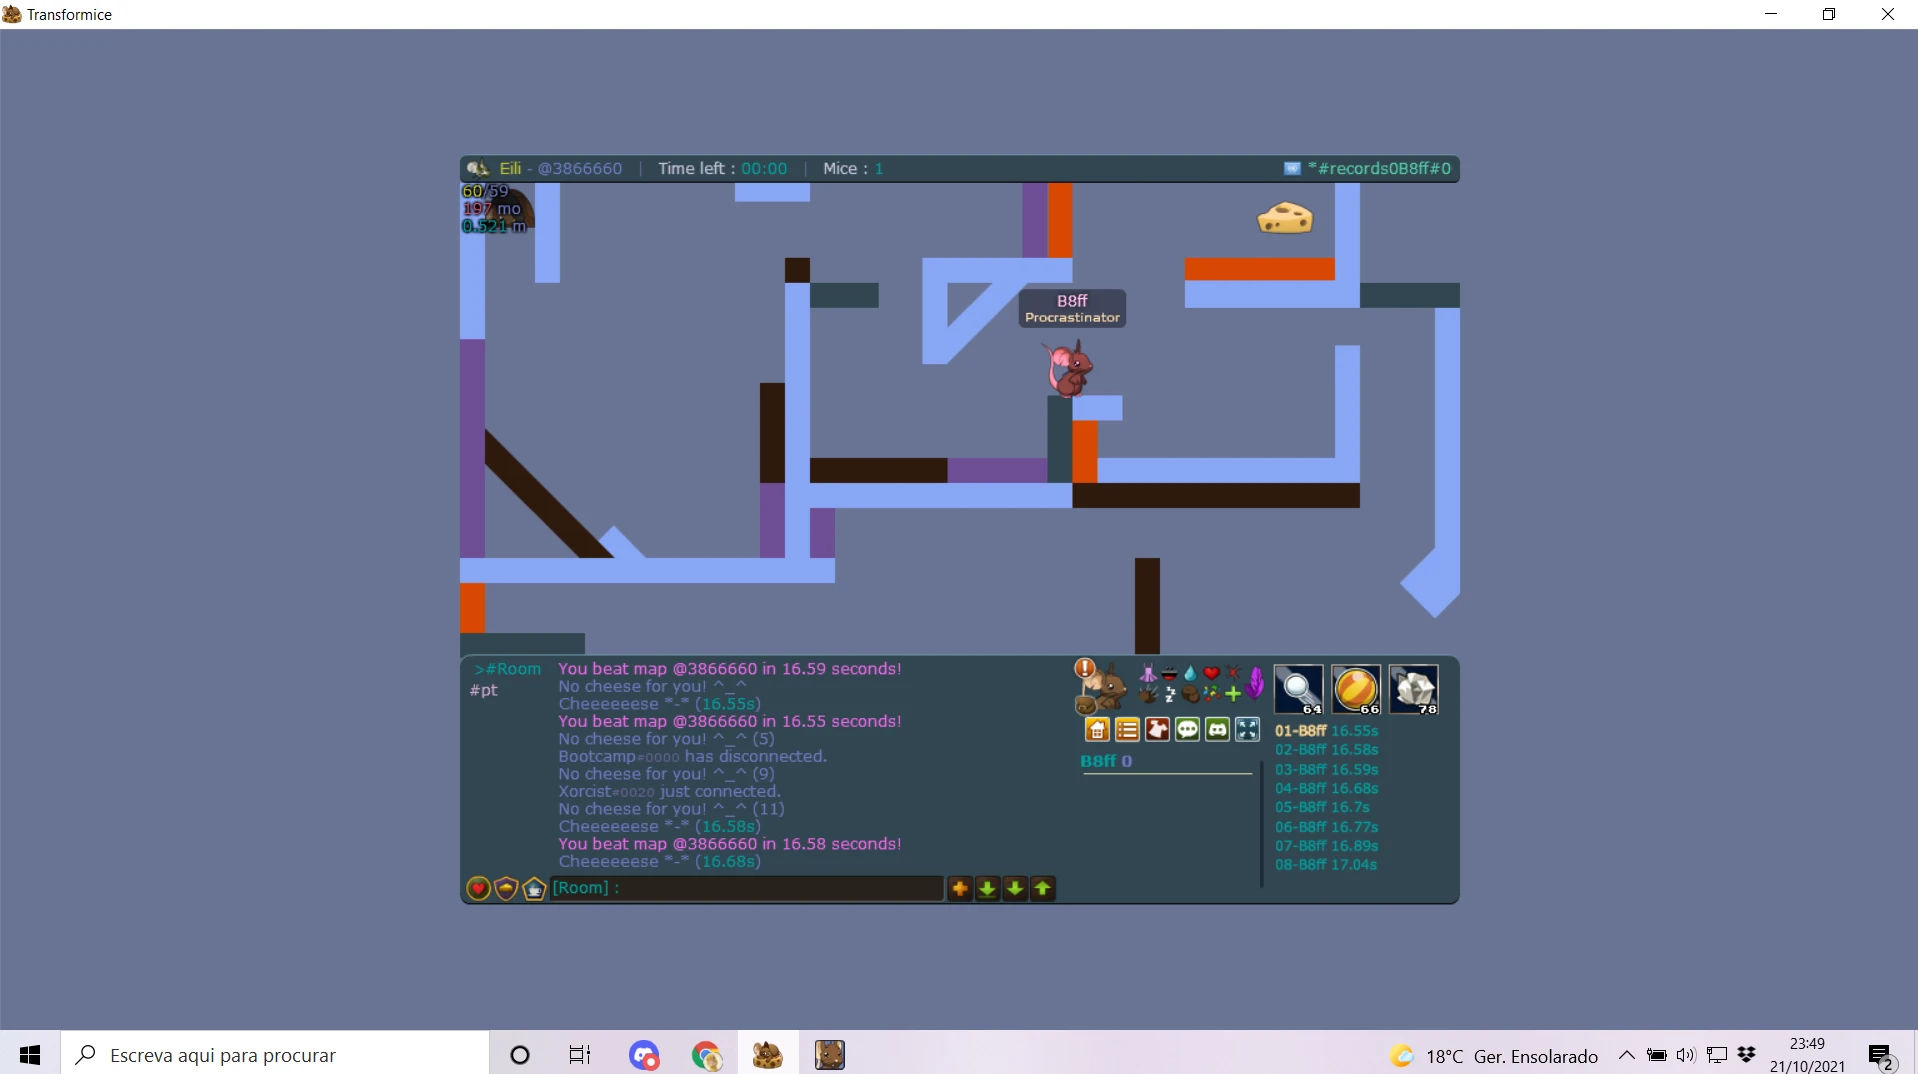Open the Windows Start menu
Screen dimensions: 1918x1074
pyautogui.click(x=30, y=1054)
